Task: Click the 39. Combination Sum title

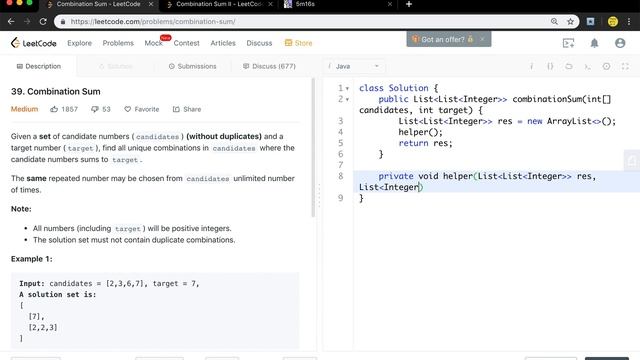Action: 56,91
